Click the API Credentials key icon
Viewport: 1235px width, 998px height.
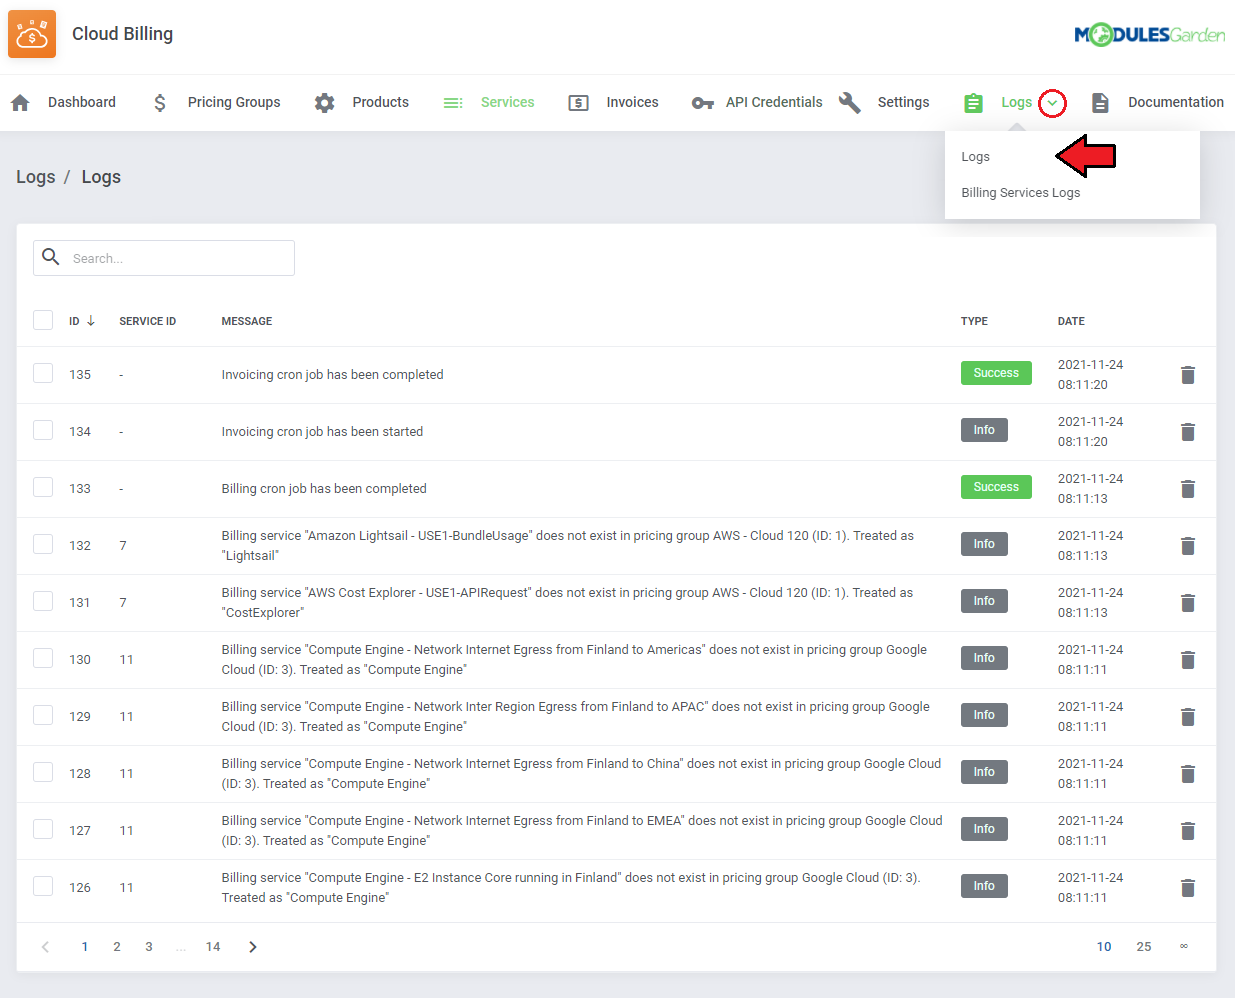(703, 102)
